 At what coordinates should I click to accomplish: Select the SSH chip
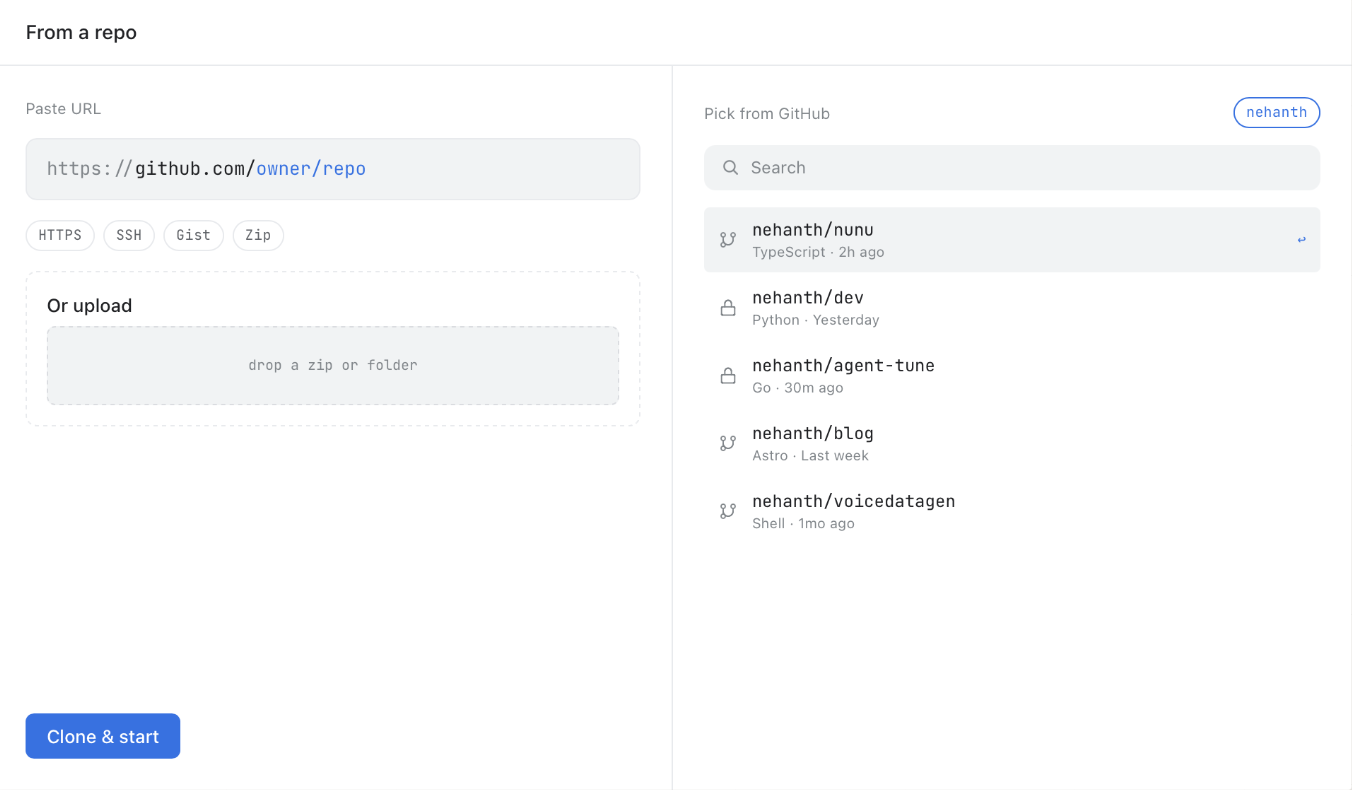pos(129,235)
